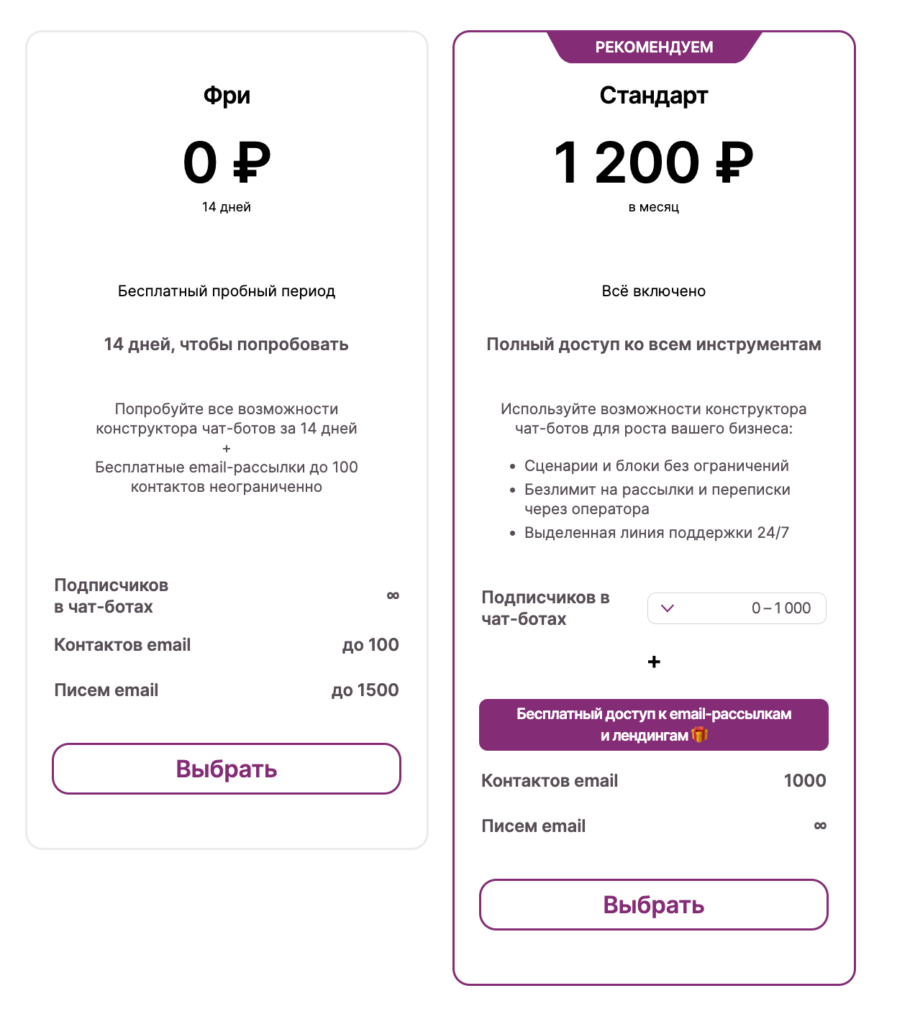The width and height of the screenshot is (915, 1024).
Task: Click "Выделенная линия поддержки 24/7" bullet
Action: point(656,533)
